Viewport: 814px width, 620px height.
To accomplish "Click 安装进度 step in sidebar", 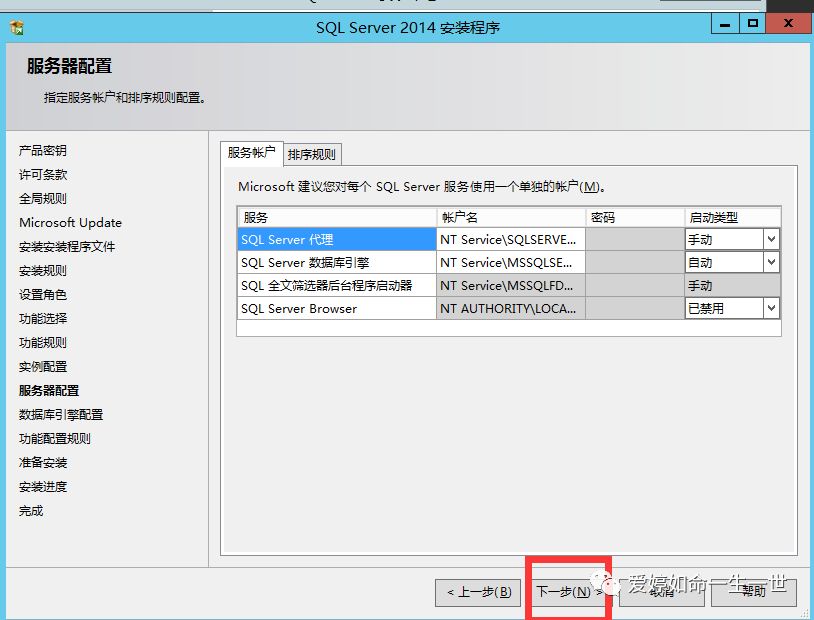I will coord(43,487).
